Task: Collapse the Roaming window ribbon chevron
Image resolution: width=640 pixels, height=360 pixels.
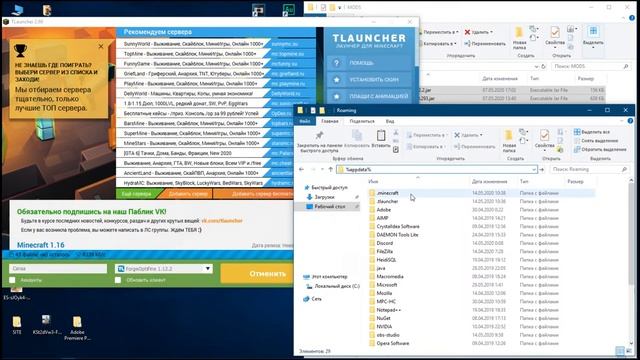Action: [x=622, y=121]
